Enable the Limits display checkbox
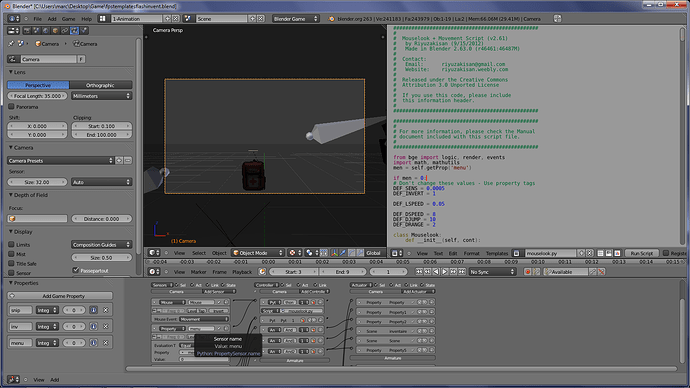This screenshot has width=690, height=388. [x=11, y=245]
